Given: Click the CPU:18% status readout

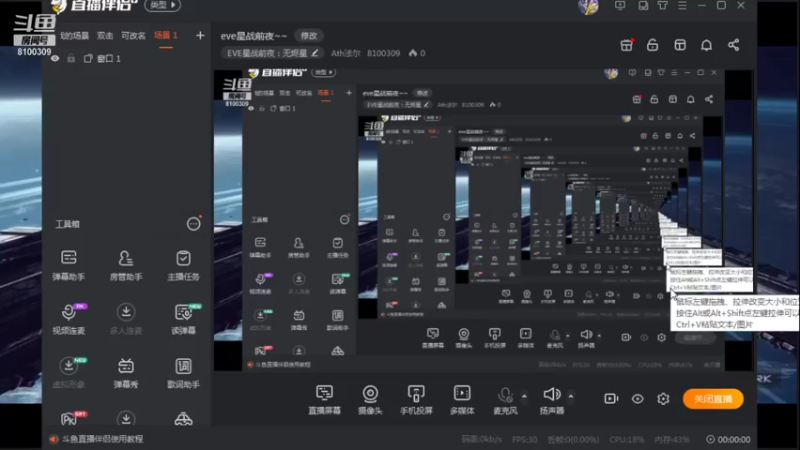Looking at the screenshot, I should point(627,439).
